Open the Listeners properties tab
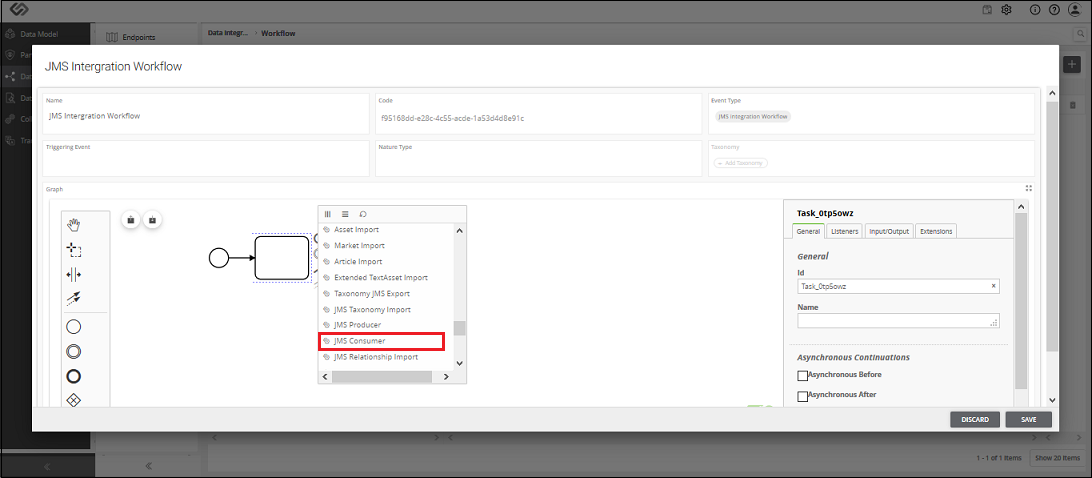Viewport: 1092px width, 478px height. [845, 231]
